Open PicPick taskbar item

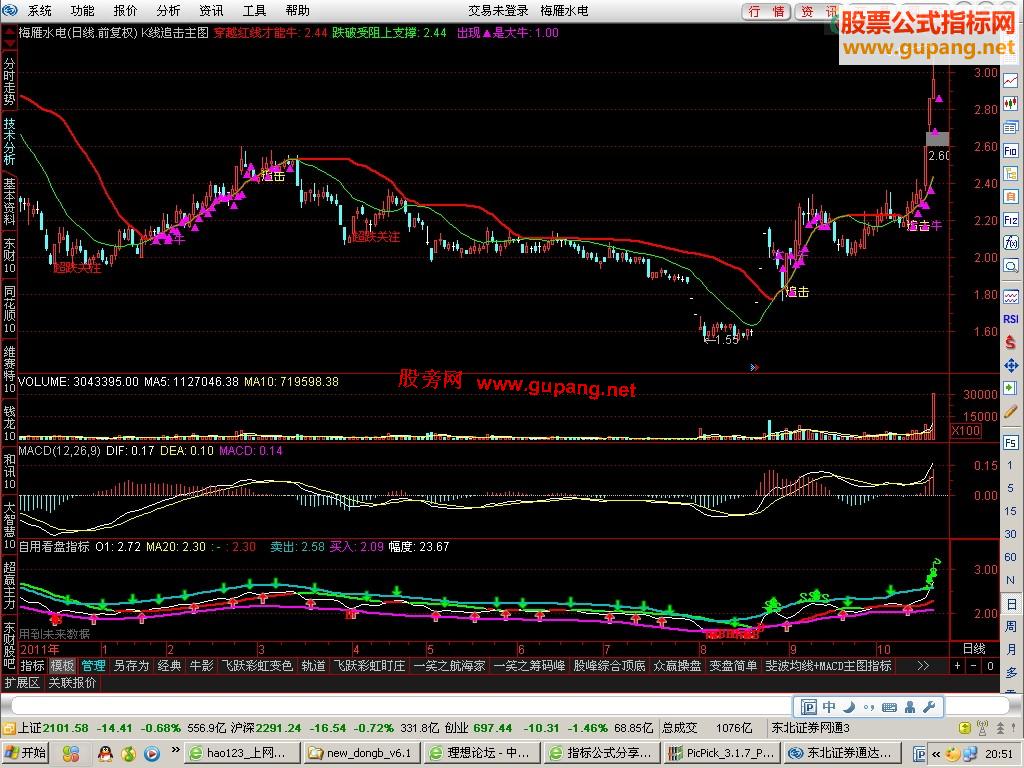tap(721, 753)
